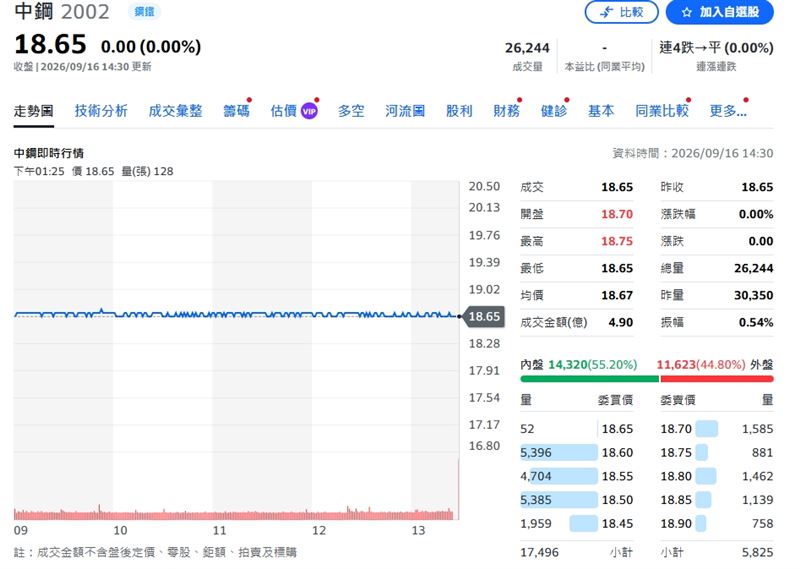Viewport: 800px width, 569px height.
Task: Click the bid volume 1,959
Action: [536, 524]
